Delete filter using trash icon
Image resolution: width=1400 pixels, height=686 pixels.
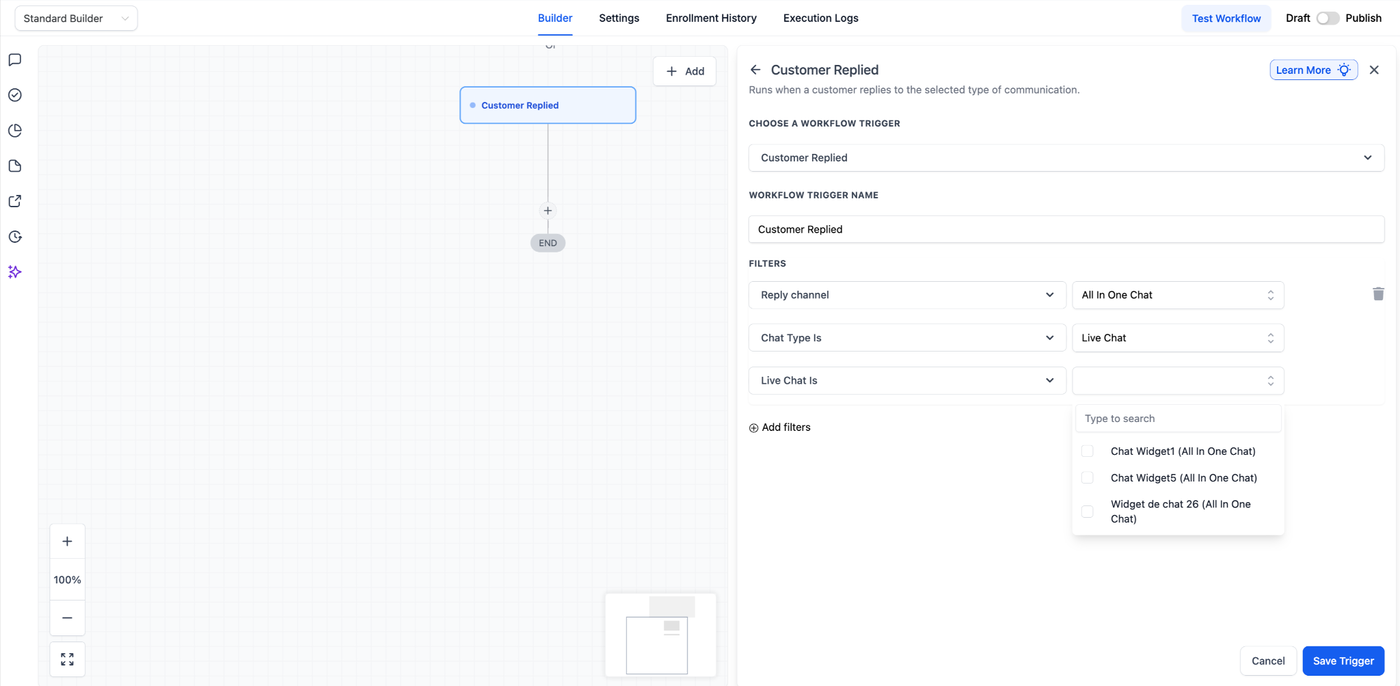(x=1378, y=294)
